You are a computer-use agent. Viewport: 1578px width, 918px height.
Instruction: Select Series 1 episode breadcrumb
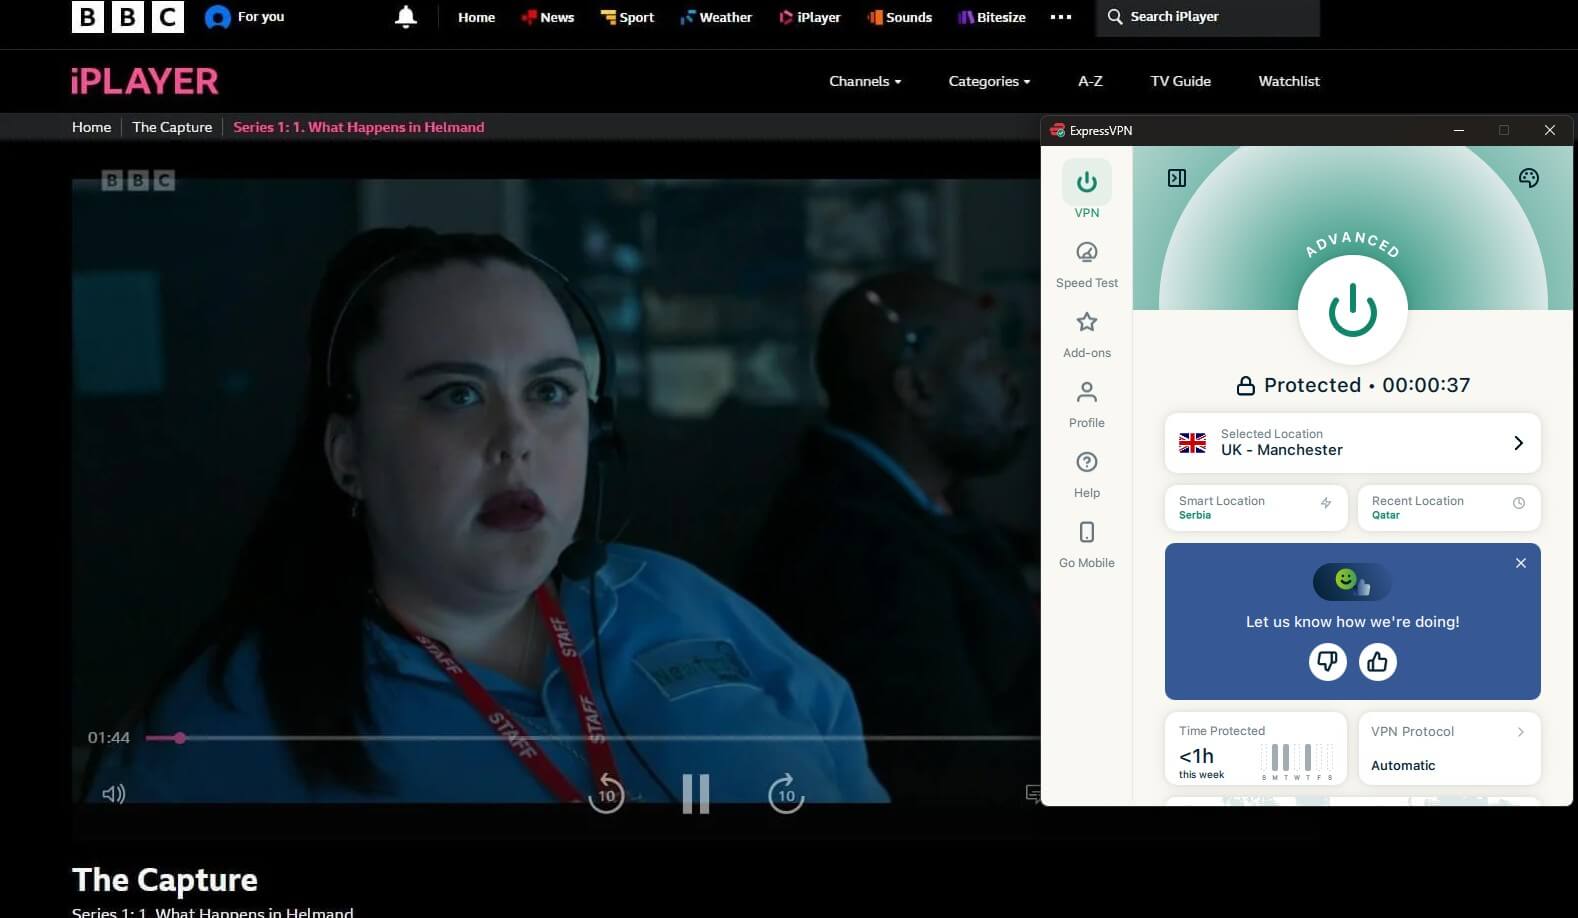pyautogui.click(x=358, y=127)
